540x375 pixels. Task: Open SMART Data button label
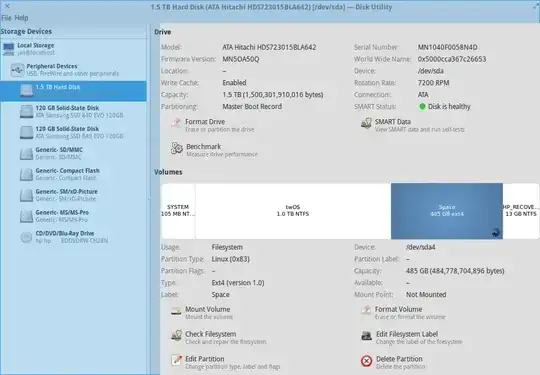(393, 122)
